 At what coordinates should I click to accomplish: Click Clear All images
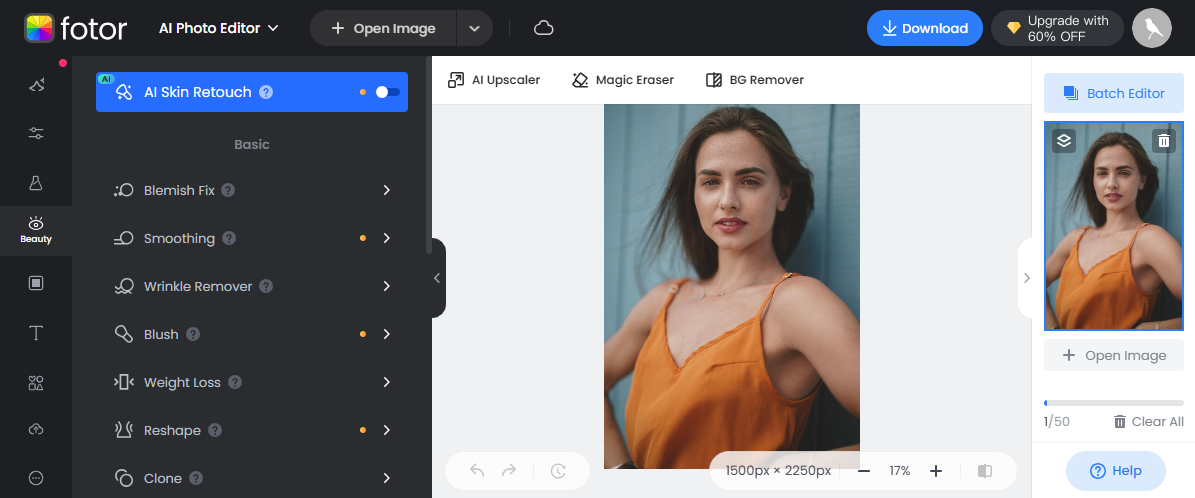coord(1149,422)
